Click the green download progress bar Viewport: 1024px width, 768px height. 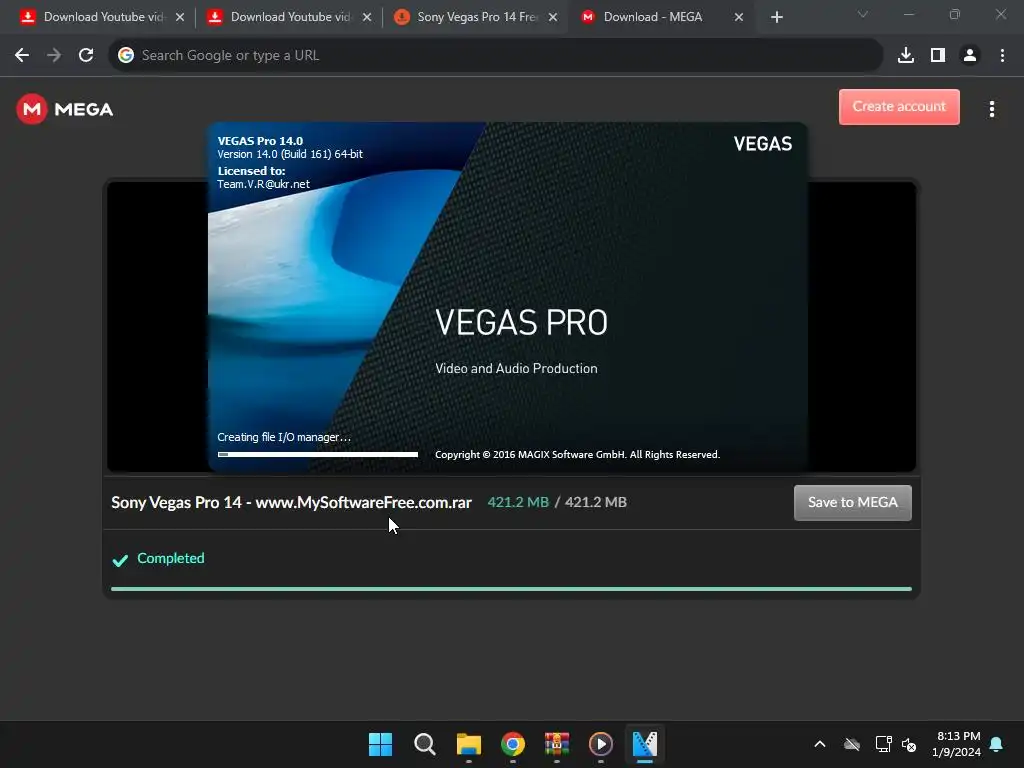511,589
